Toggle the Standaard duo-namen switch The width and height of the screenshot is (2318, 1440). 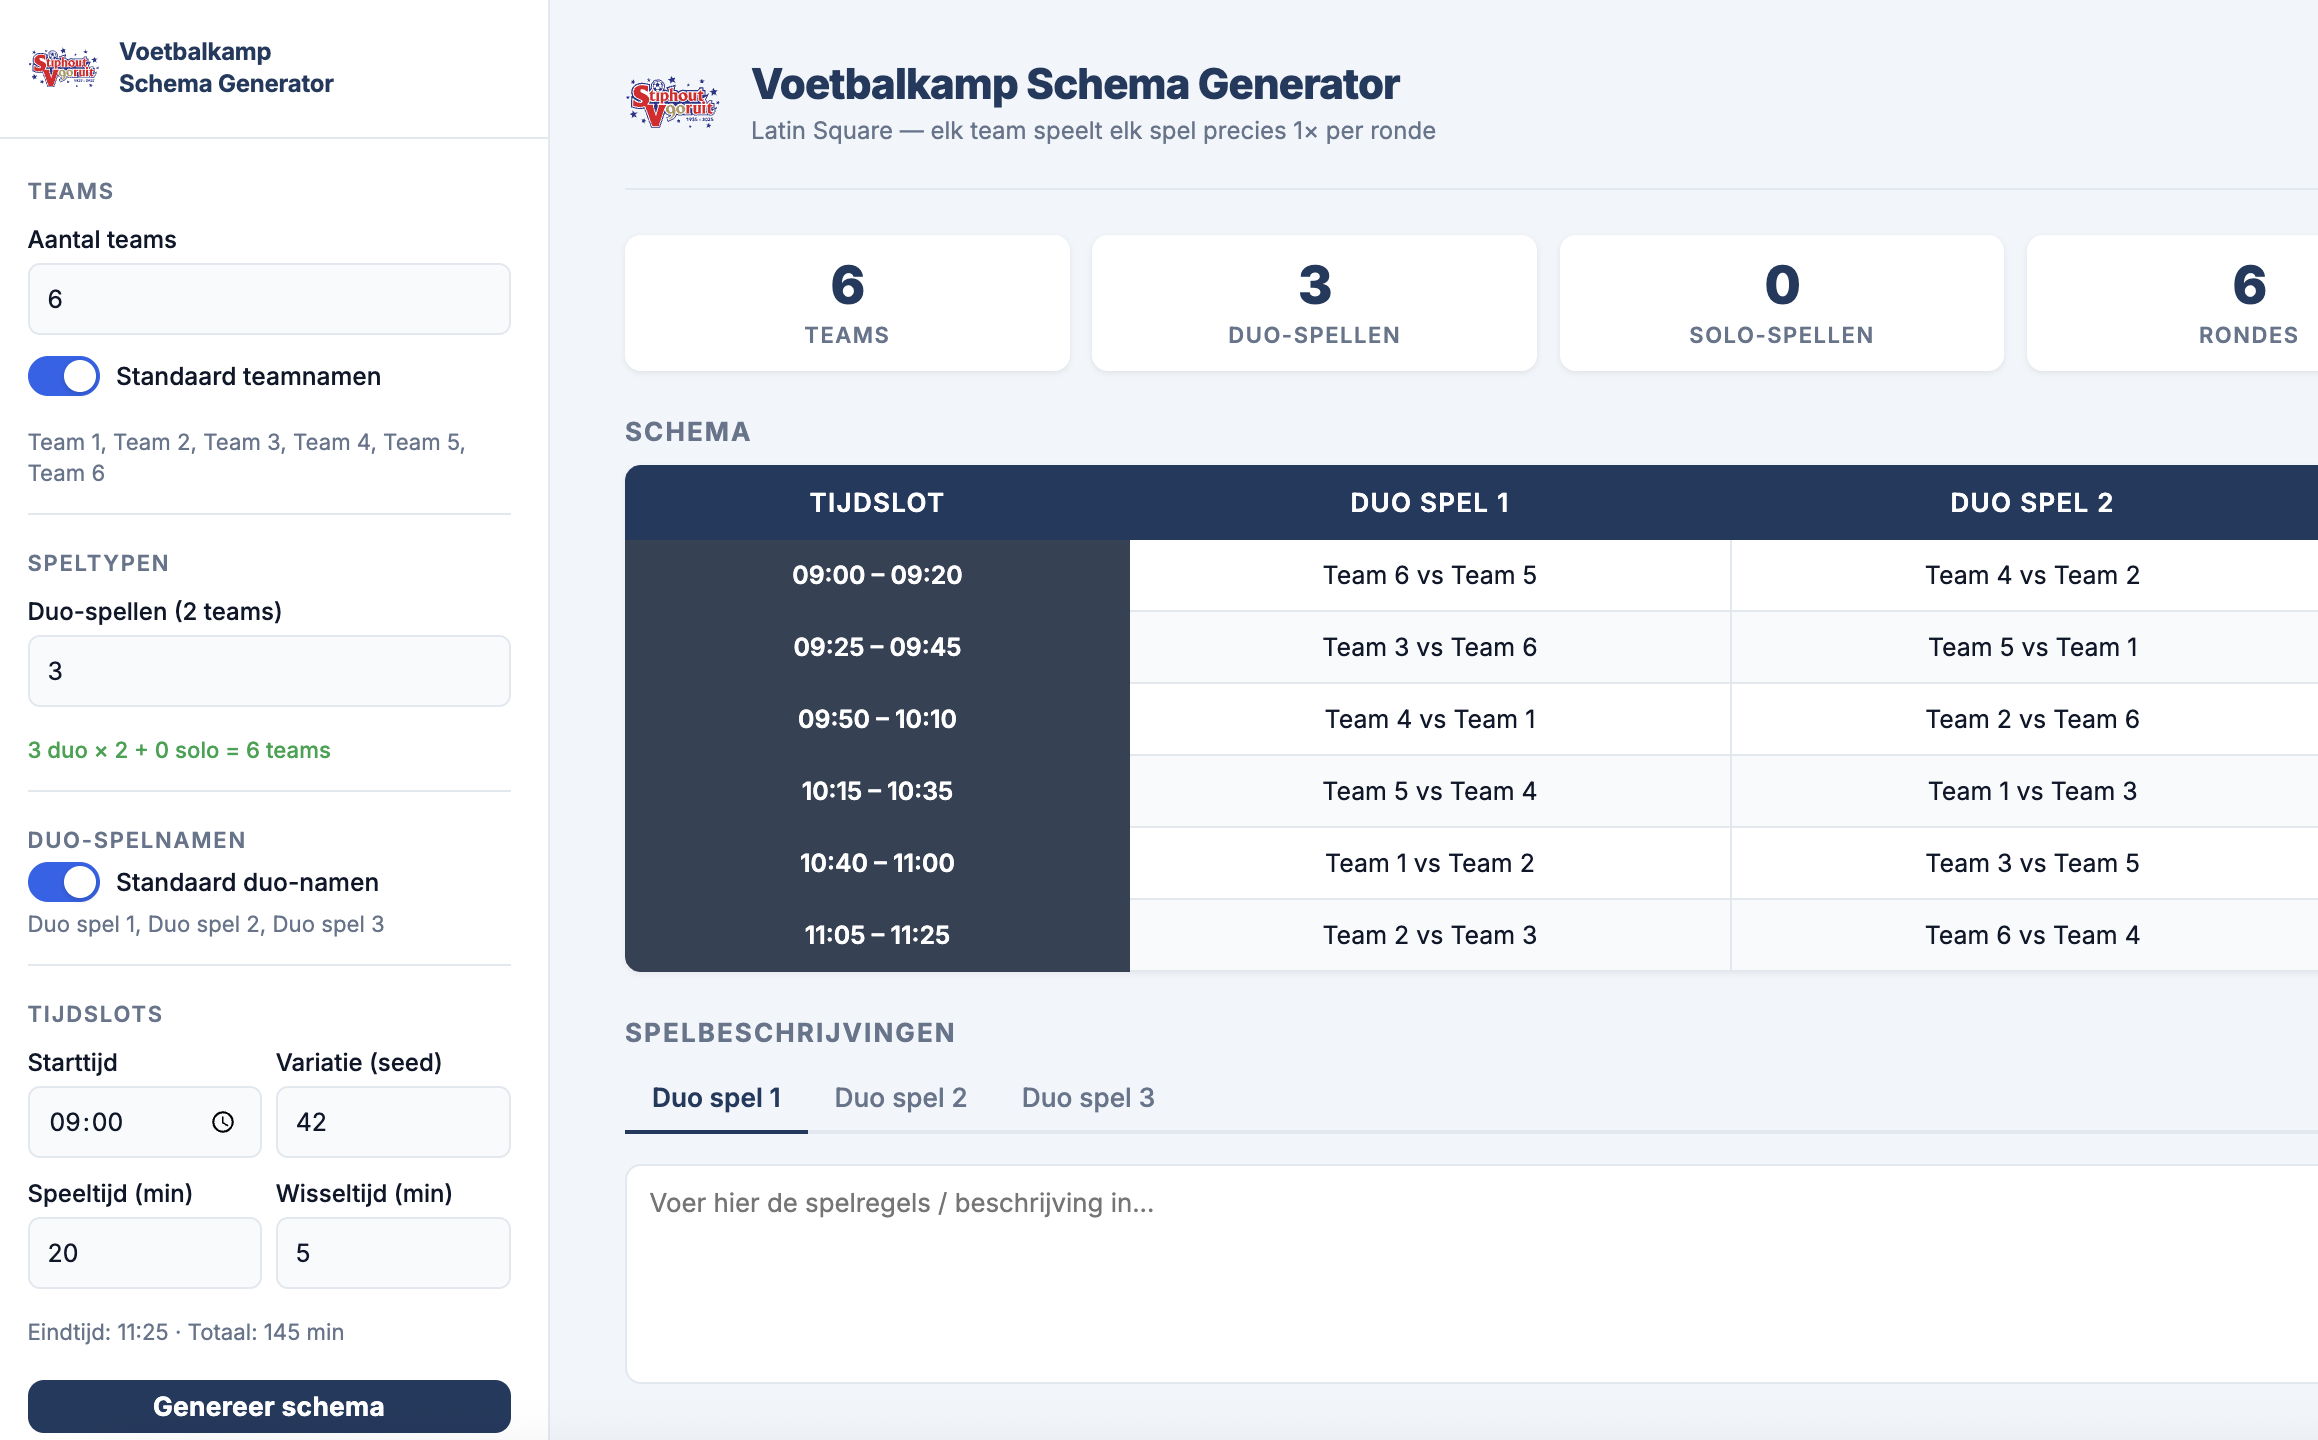(x=64, y=882)
